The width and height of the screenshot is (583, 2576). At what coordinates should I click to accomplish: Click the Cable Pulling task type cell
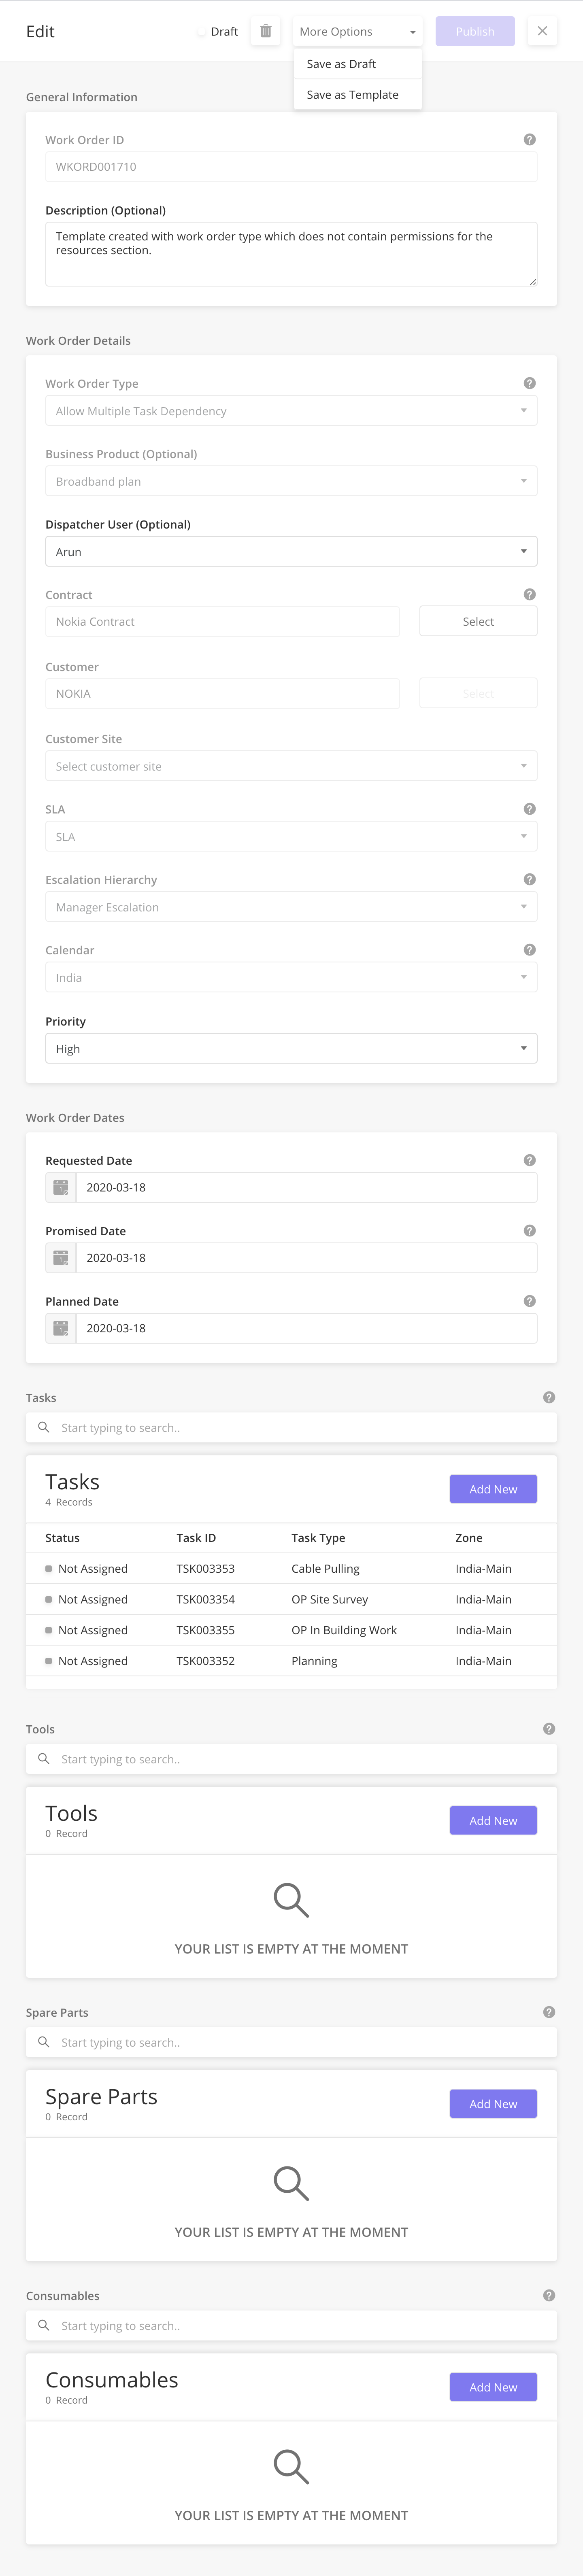coord(325,1569)
